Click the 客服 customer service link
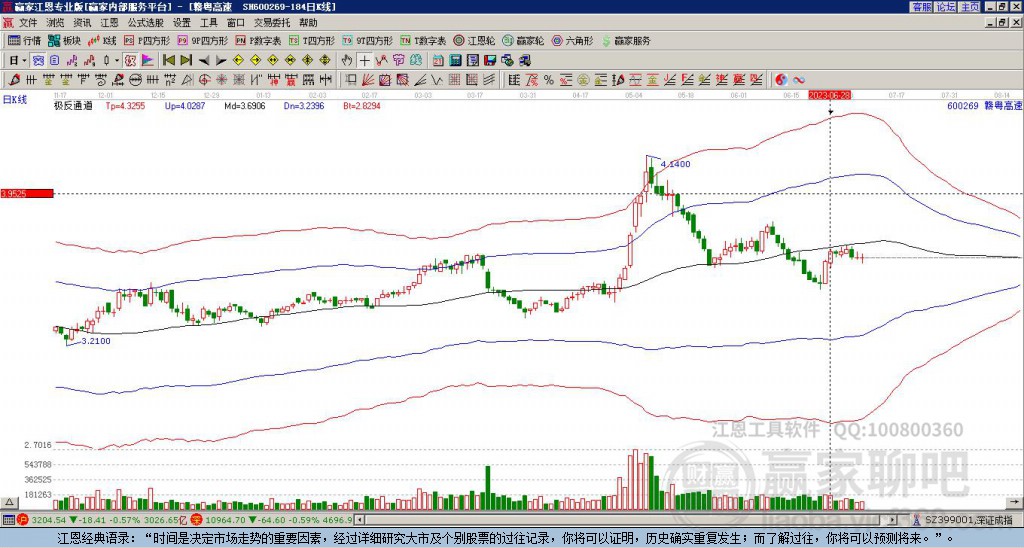1024x548 pixels. (x=921, y=6)
